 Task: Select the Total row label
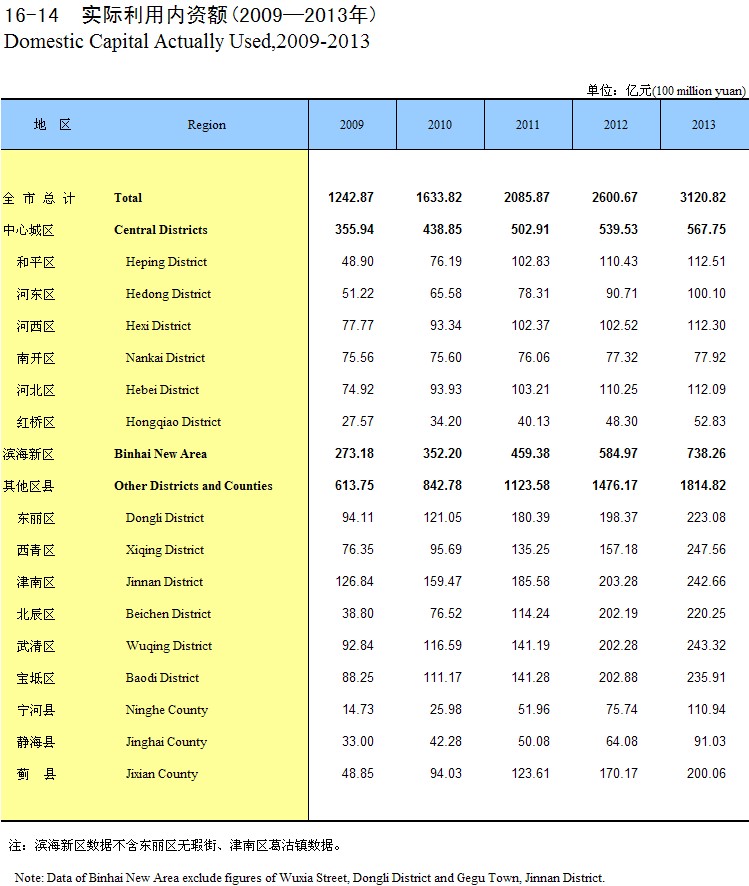click(128, 198)
